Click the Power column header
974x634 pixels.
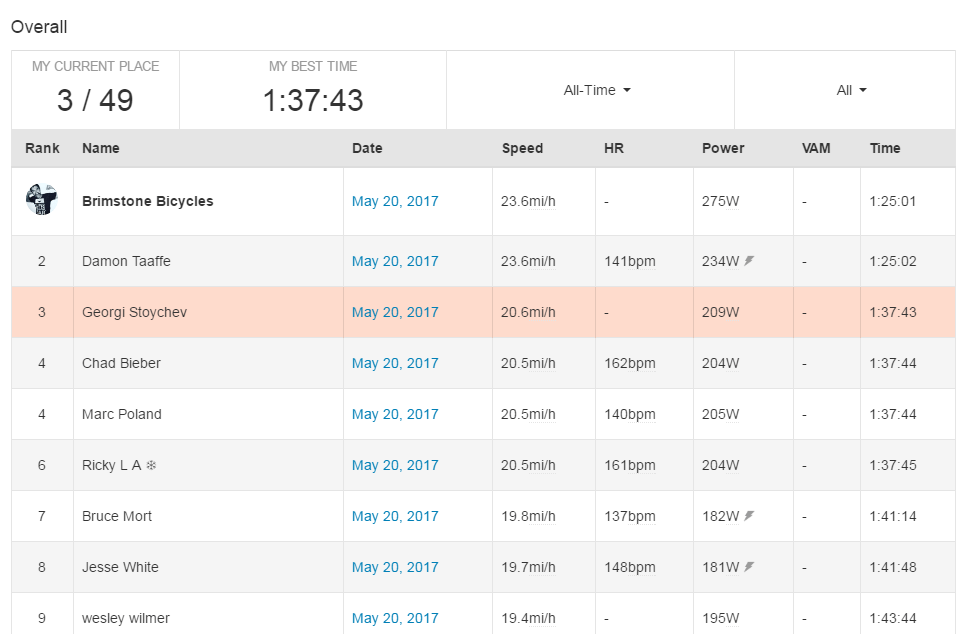coord(723,148)
